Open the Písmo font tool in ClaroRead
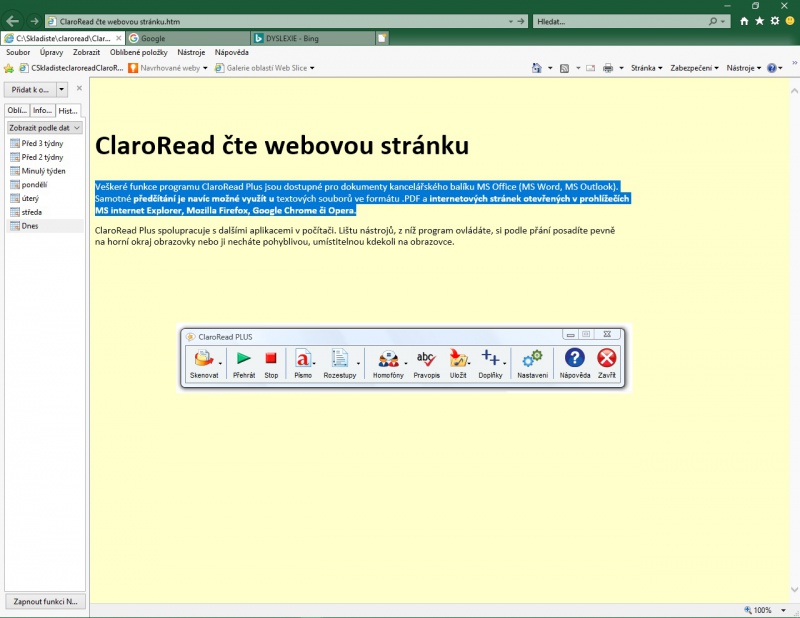The width and height of the screenshot is (800, 618). (x=303, y=359)
